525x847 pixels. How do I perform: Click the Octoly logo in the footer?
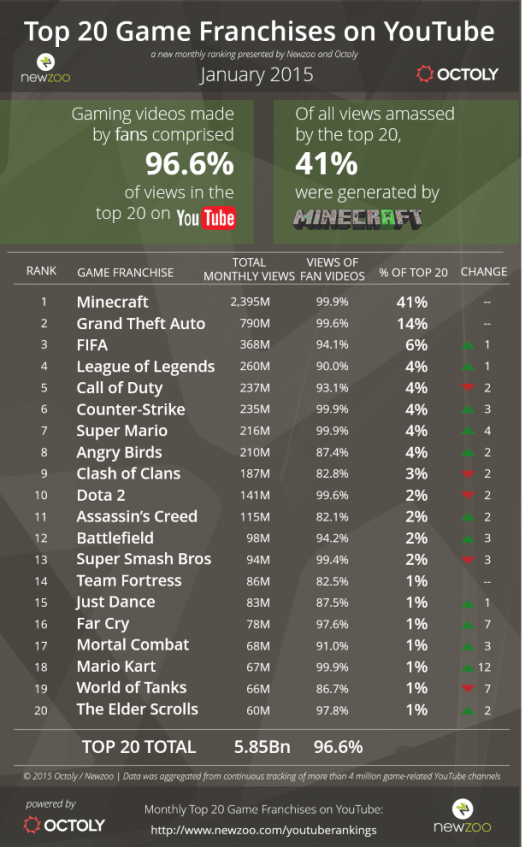[64, 825]
